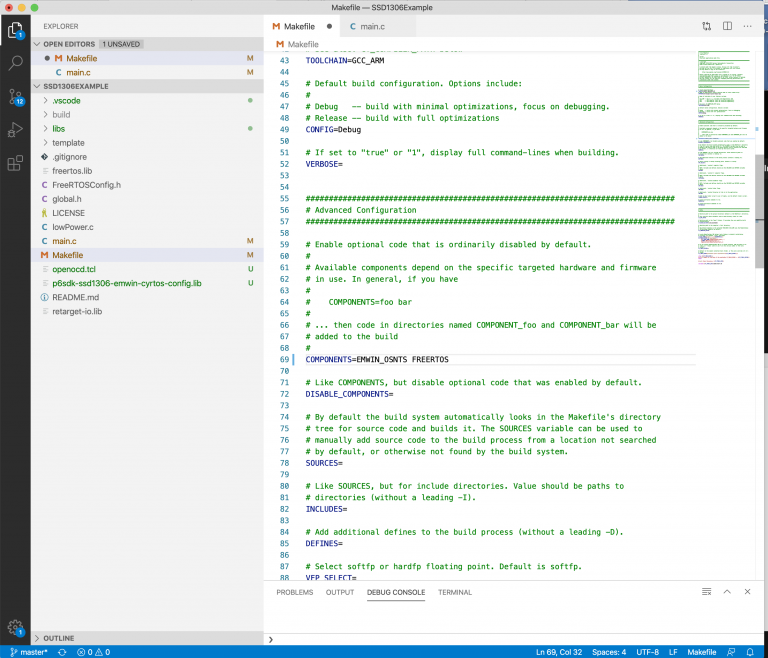Open Changes compare icon in editor toolbar

[706, 26]
